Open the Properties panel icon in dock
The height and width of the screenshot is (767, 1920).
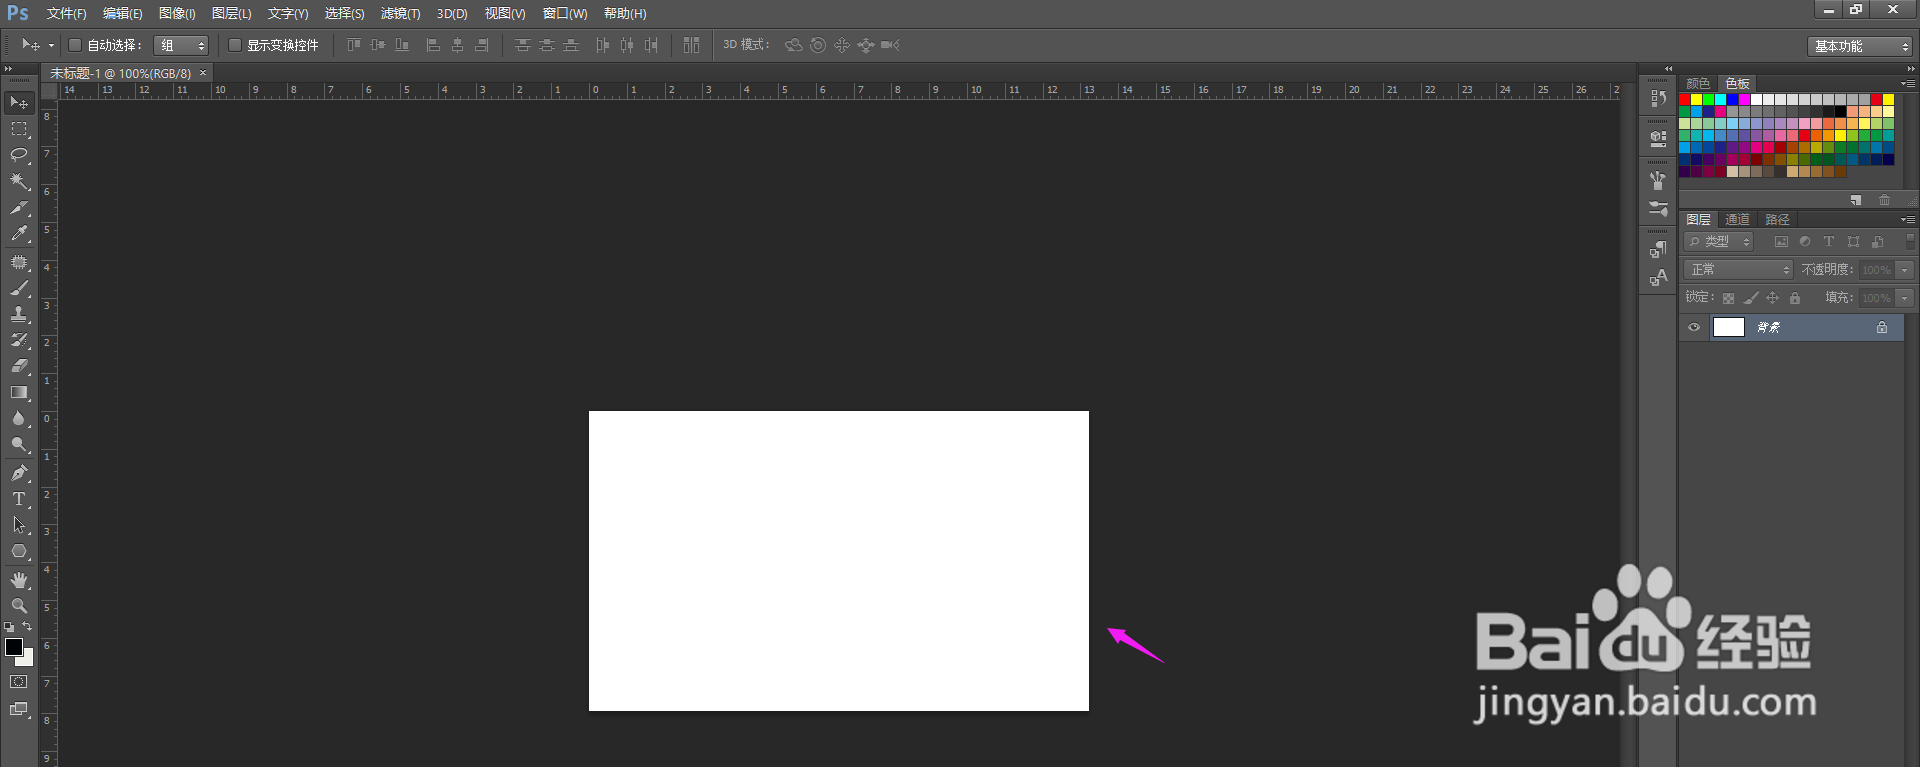[x=1658, y=138]
